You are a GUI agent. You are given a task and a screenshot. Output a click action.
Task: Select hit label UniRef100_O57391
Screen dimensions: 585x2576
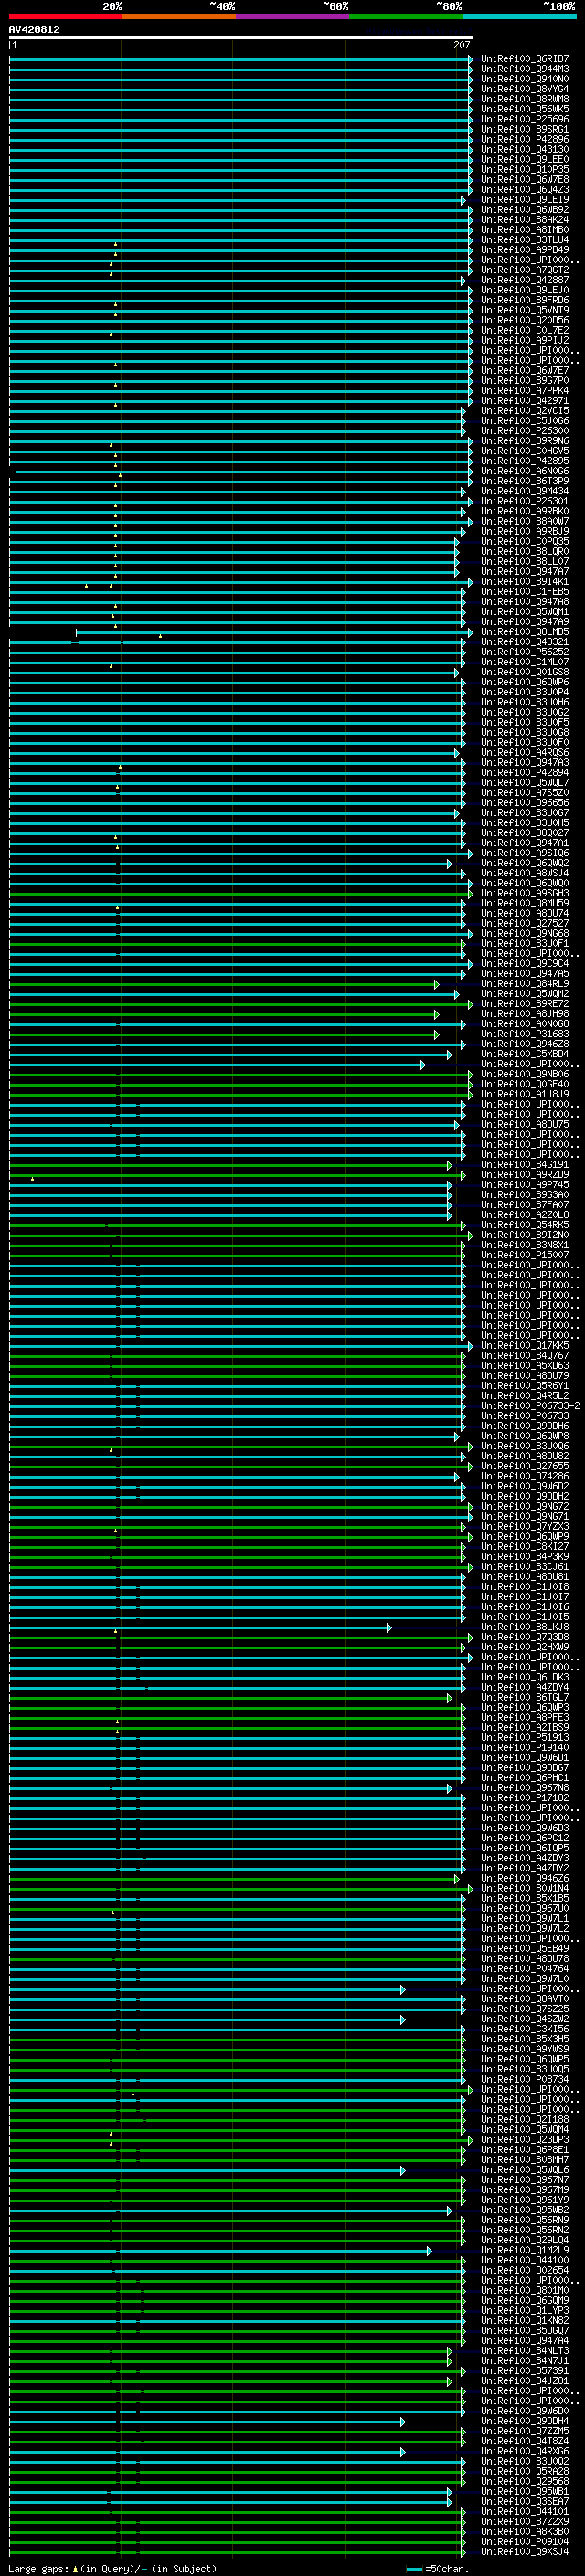525,2371
